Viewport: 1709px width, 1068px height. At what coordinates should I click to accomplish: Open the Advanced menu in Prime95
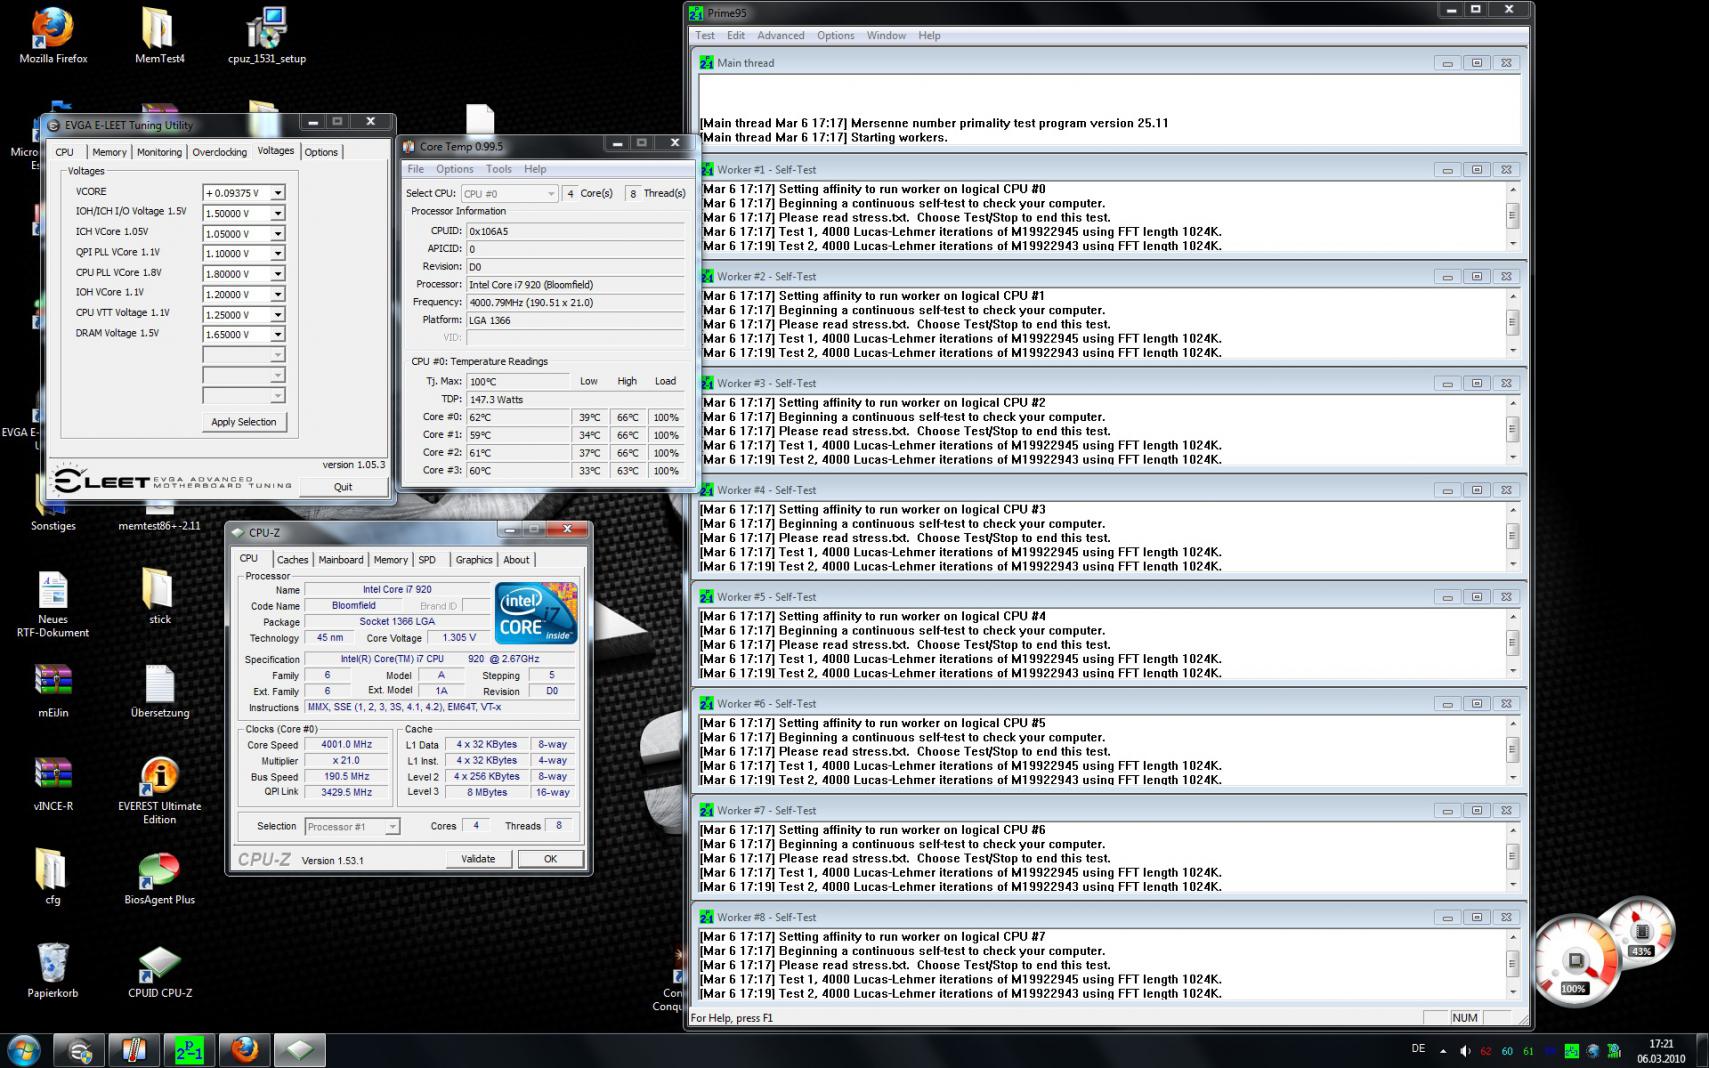pos(781,35)
